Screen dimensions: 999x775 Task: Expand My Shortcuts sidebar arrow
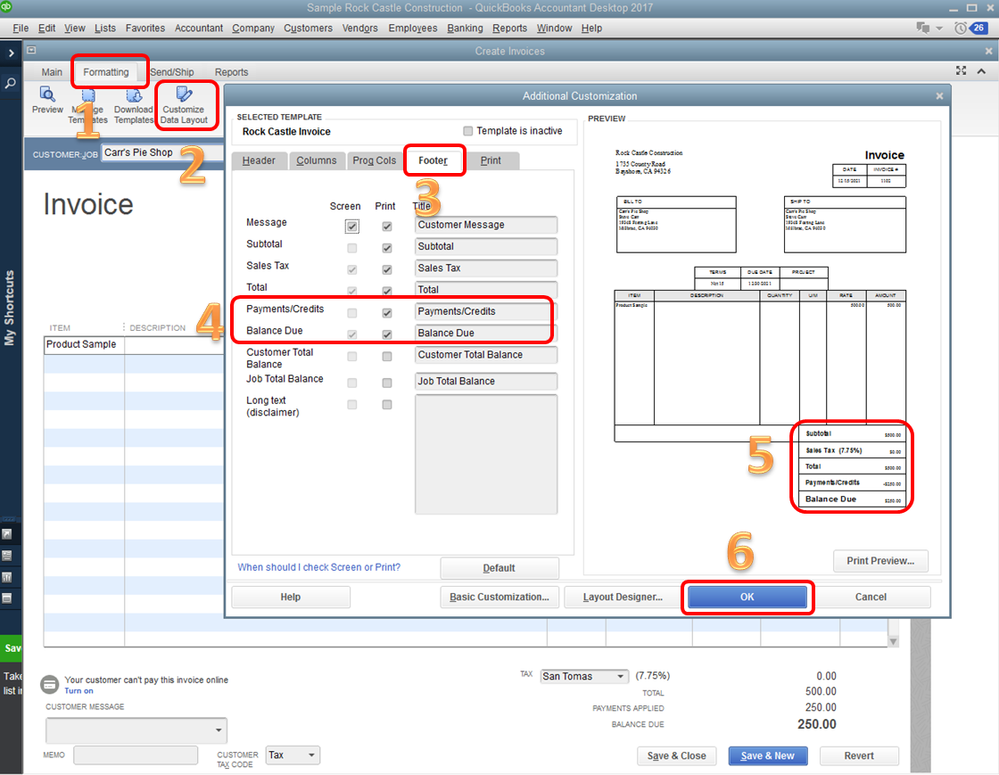(x=11, y=53)
